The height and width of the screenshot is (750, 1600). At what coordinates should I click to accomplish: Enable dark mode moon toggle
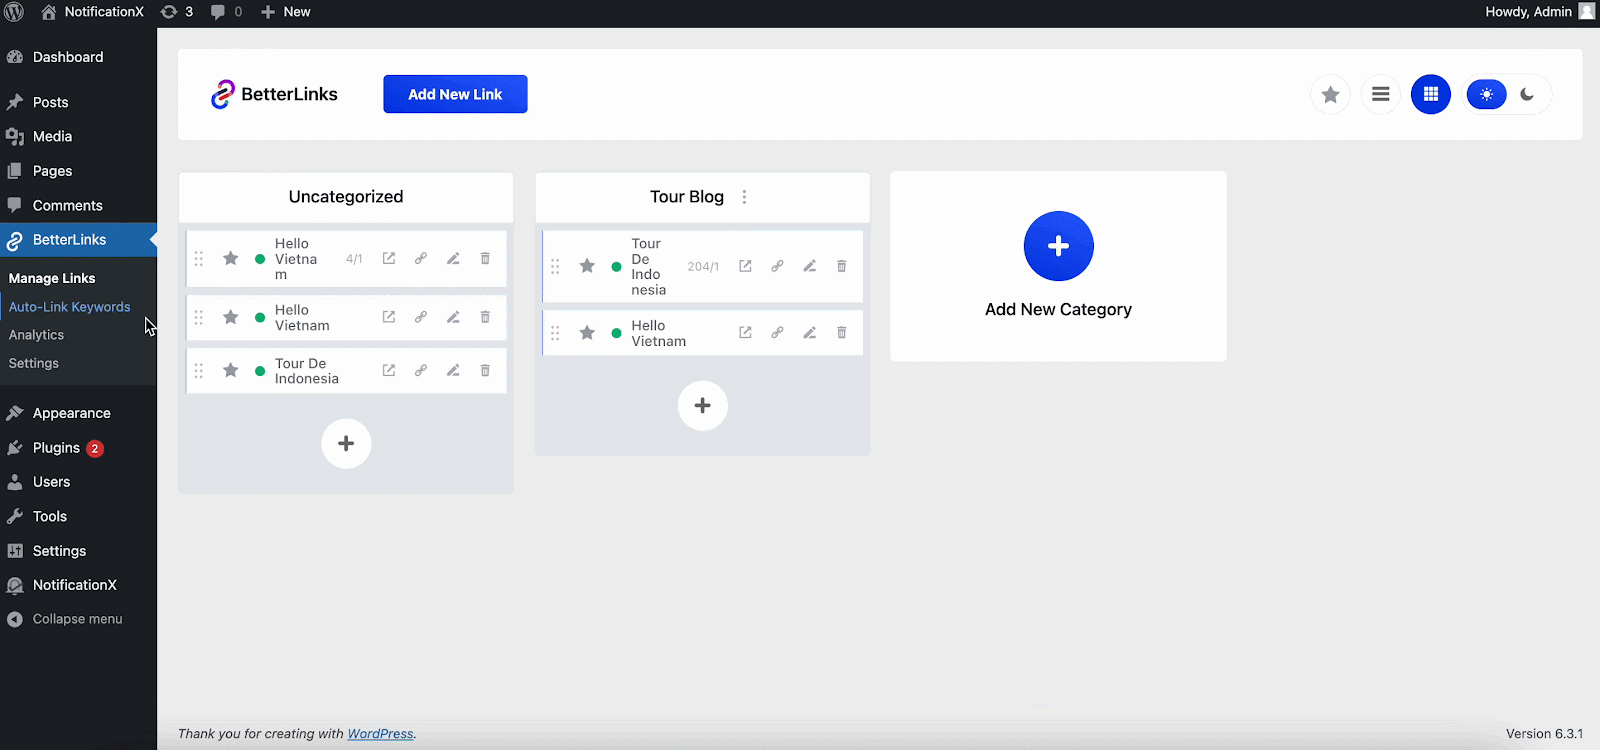point(1527,94)
